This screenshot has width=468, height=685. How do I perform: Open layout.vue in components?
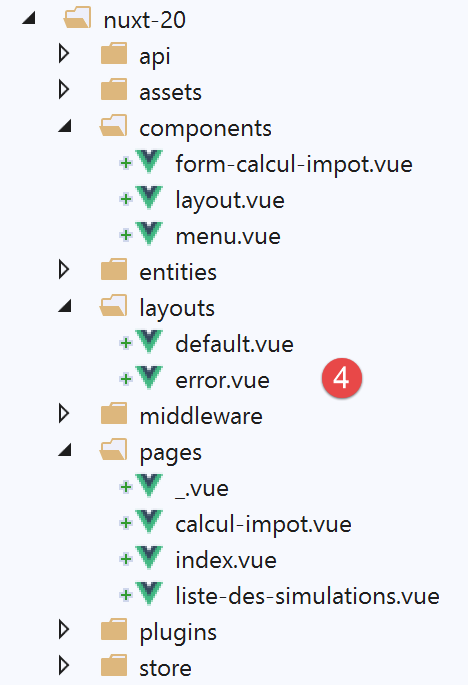pos(230,201)
